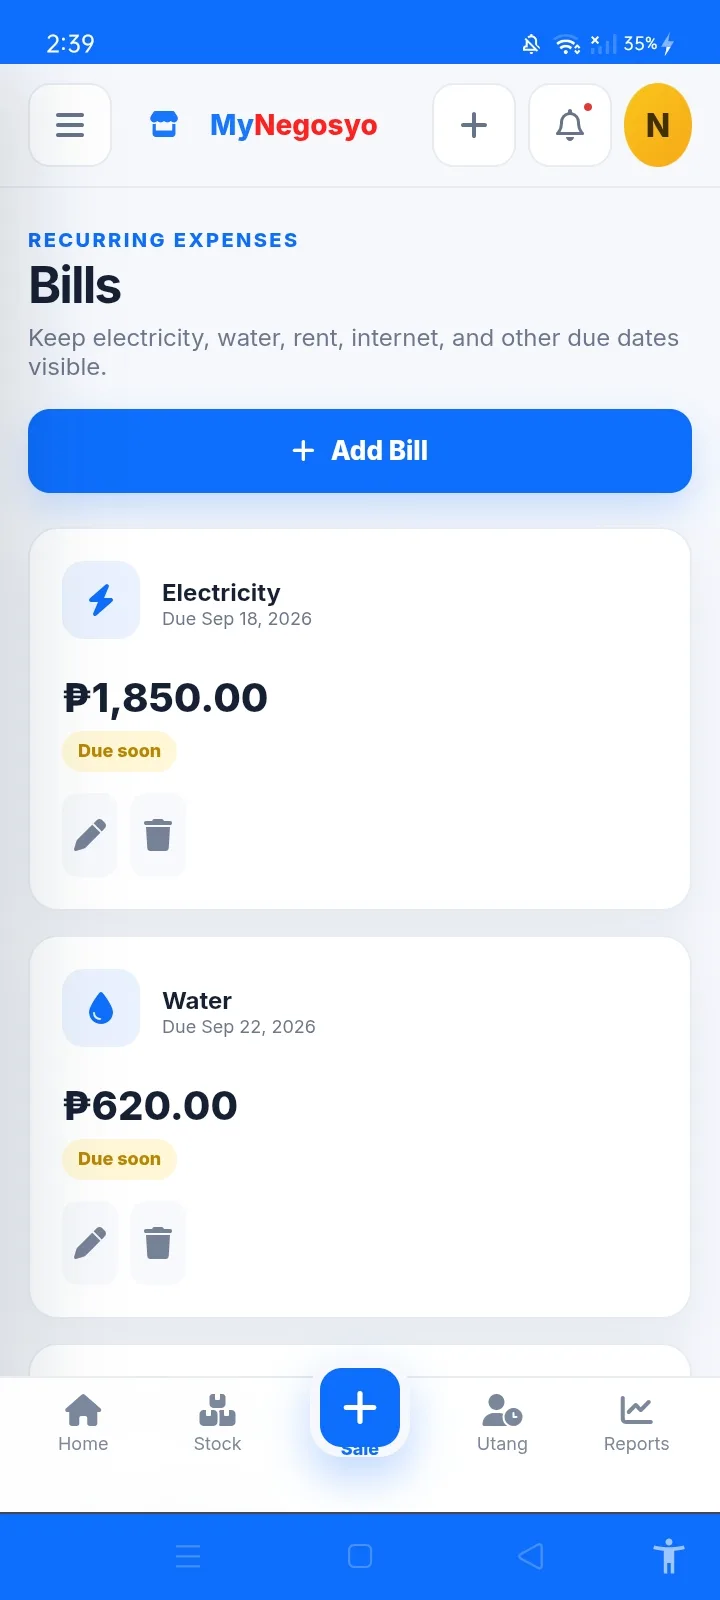Tap the Add Bill button
Viewport: 720px width, 1600px height.
[360, 451]
